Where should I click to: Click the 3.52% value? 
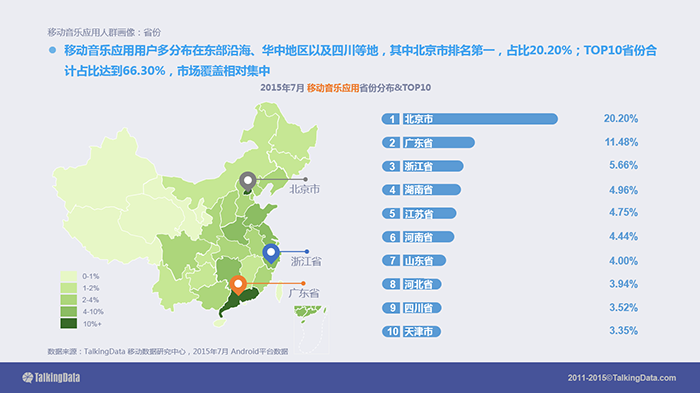click(x=623, y=307)
